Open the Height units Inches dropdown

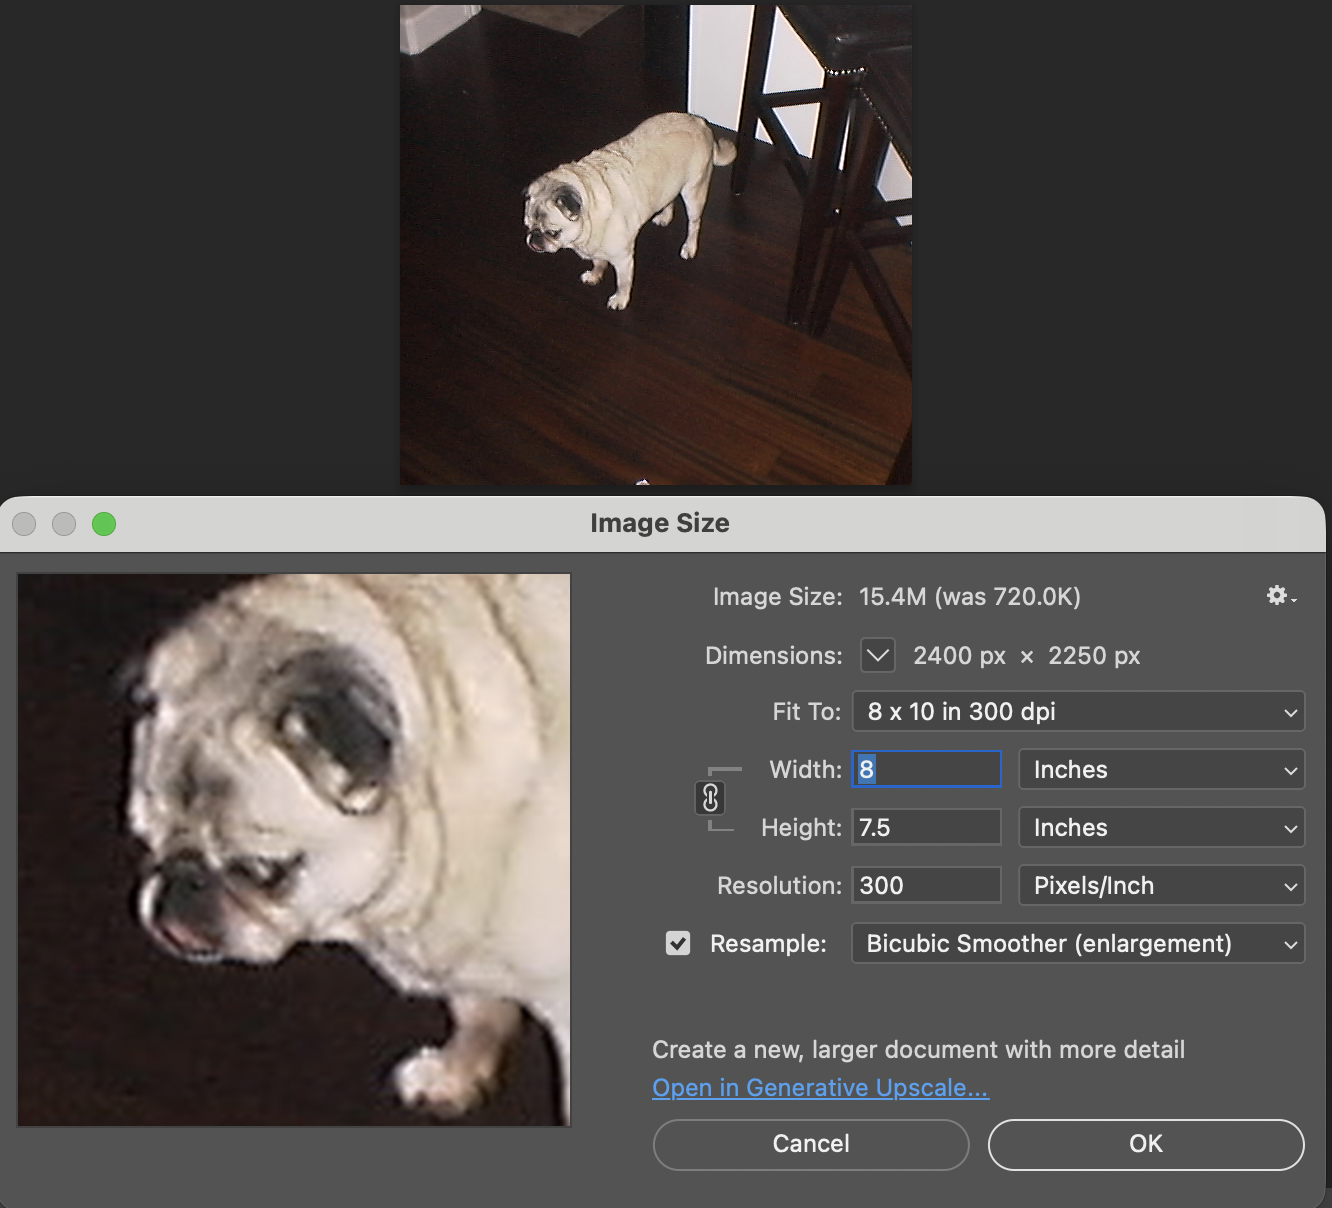pos(1161,827)
